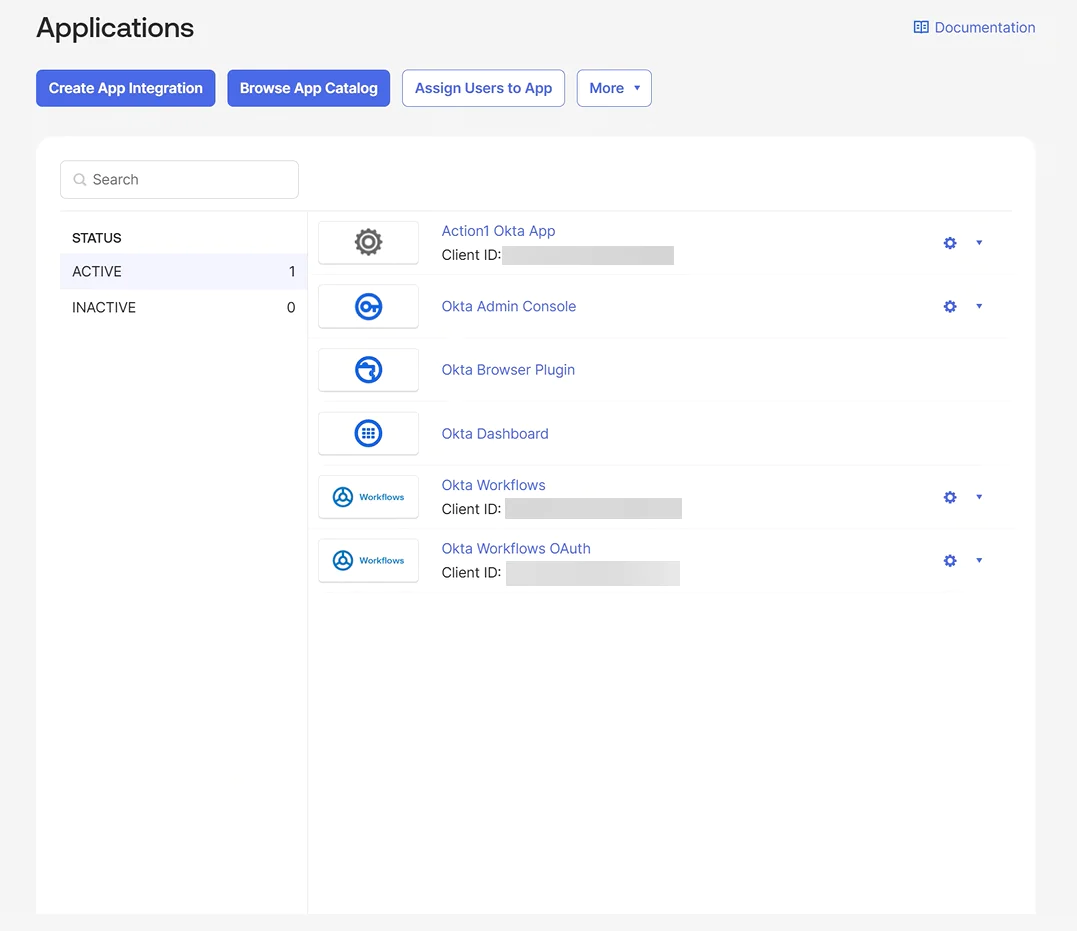Click the magnifier icon in the search box
Screen dimensions: 1077x931
coord(78,179)
